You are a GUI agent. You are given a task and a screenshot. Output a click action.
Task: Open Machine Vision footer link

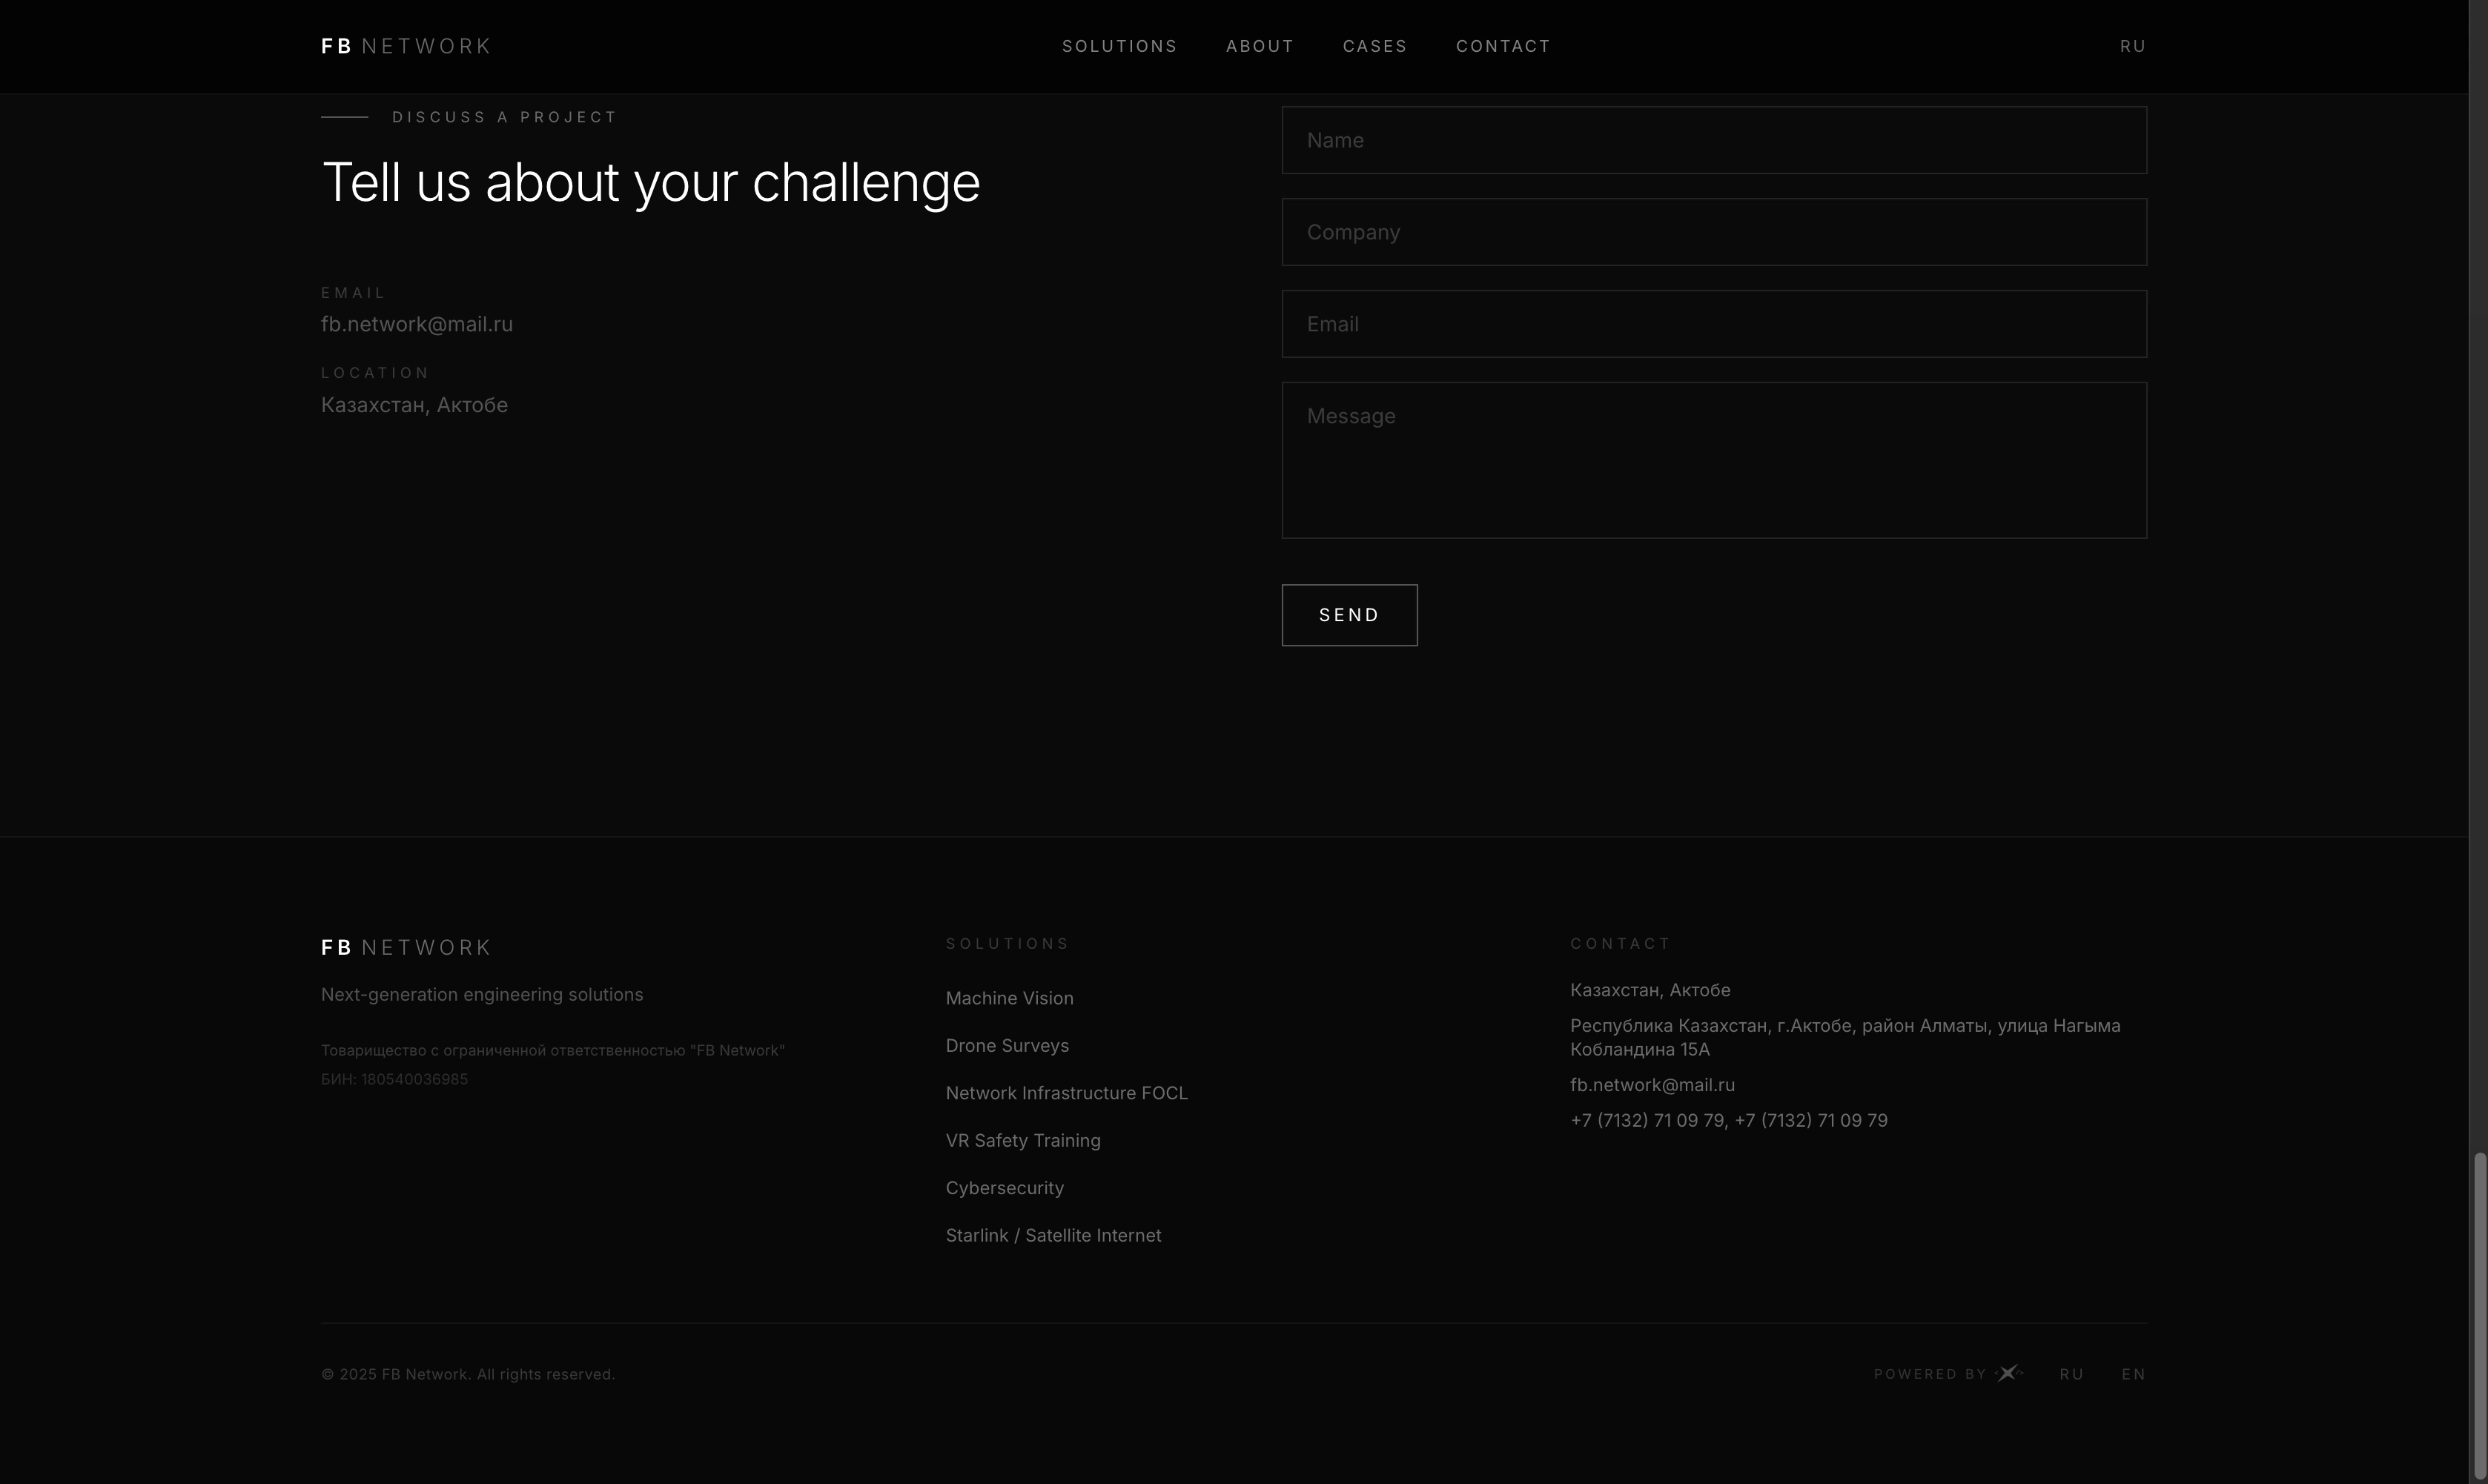click(x=1009, y=998)
